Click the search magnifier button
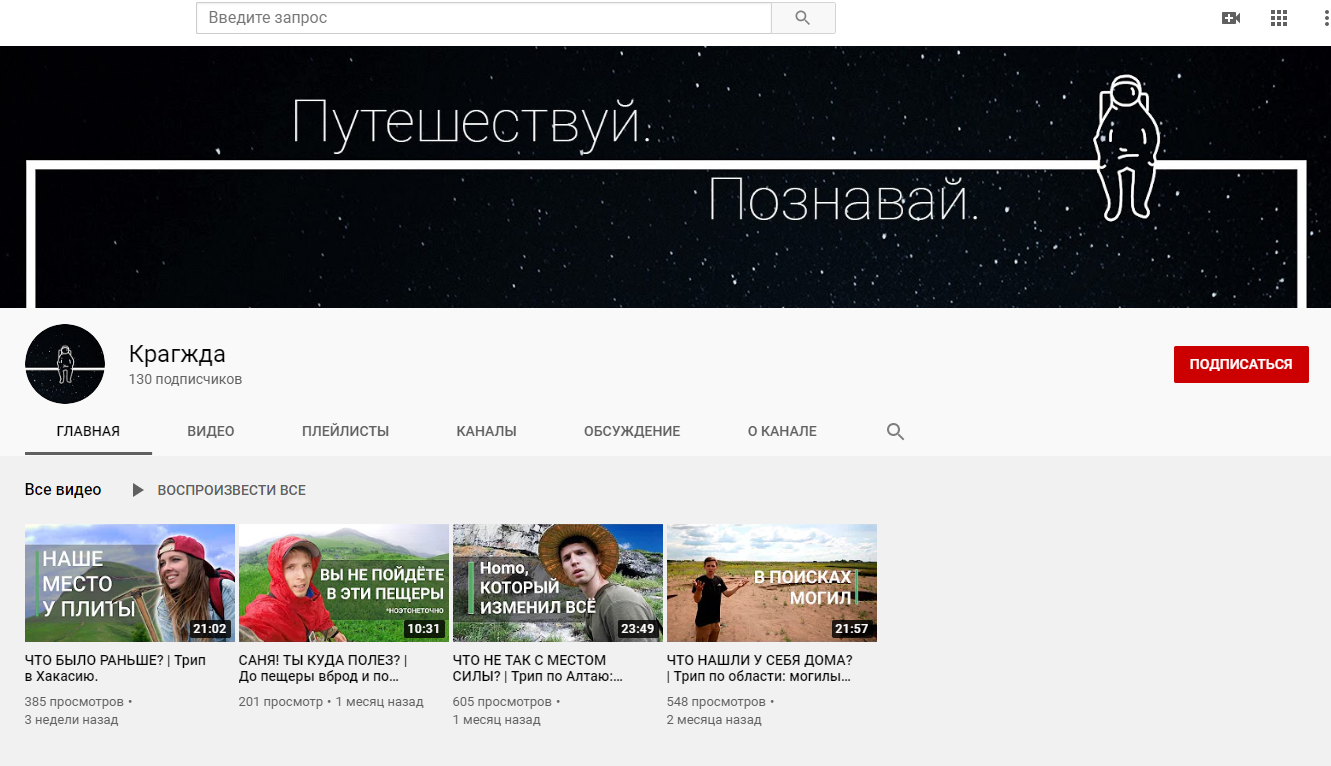Viewport: 1331px width, 766px height. point(803,18)
